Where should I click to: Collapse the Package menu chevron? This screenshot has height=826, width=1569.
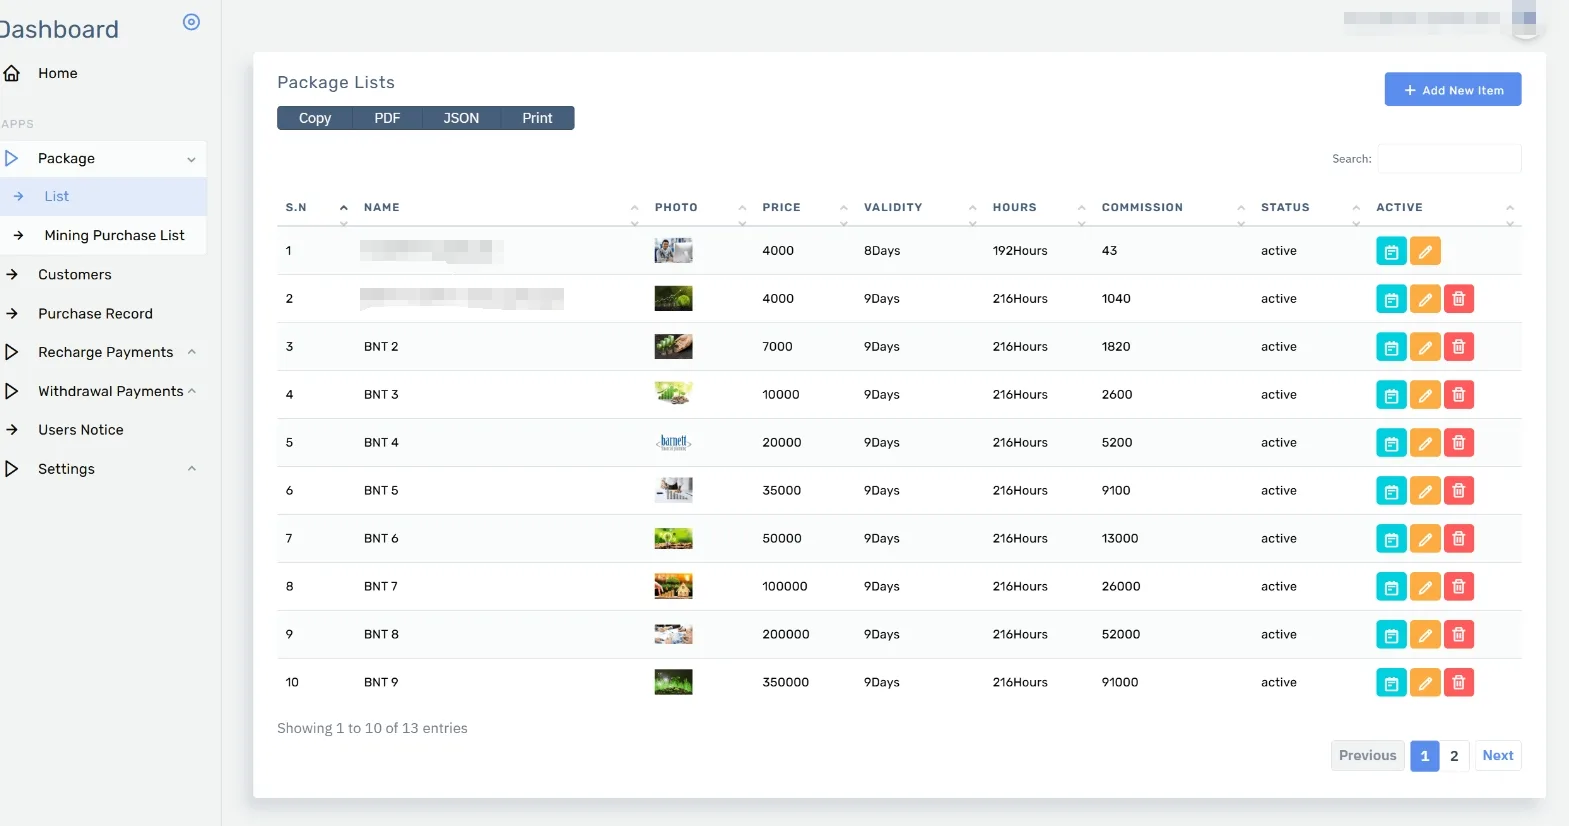click(x=191, y=159)
